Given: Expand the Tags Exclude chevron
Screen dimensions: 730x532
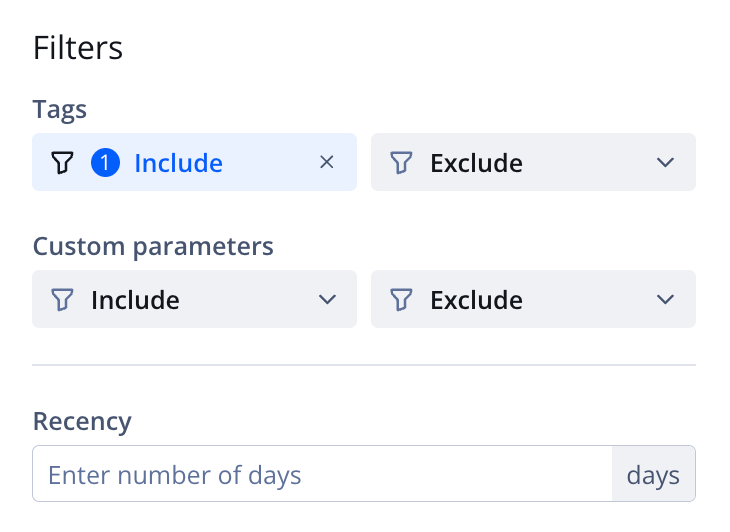Looking at the screenshot, I should [x=666, y=162].
